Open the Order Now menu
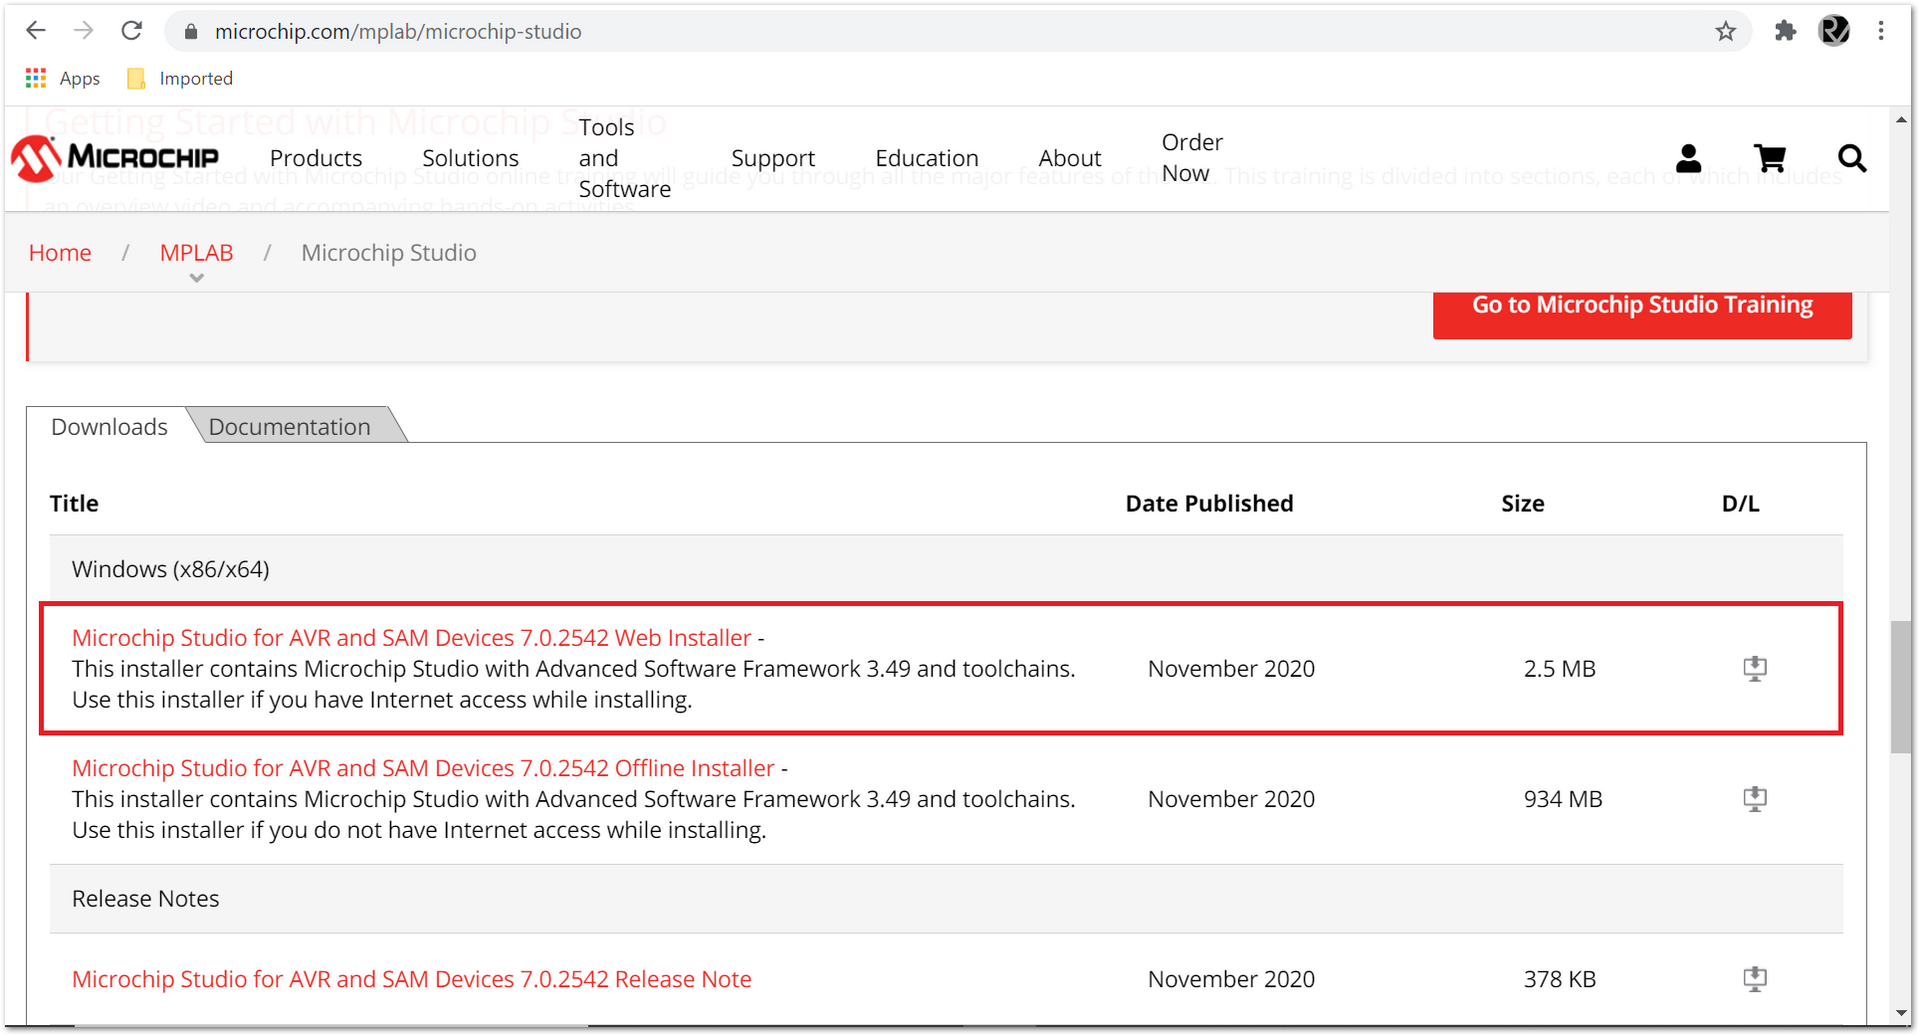Image resolution: width=1920 pixels, height=1036 pixels. [1192, 158]
